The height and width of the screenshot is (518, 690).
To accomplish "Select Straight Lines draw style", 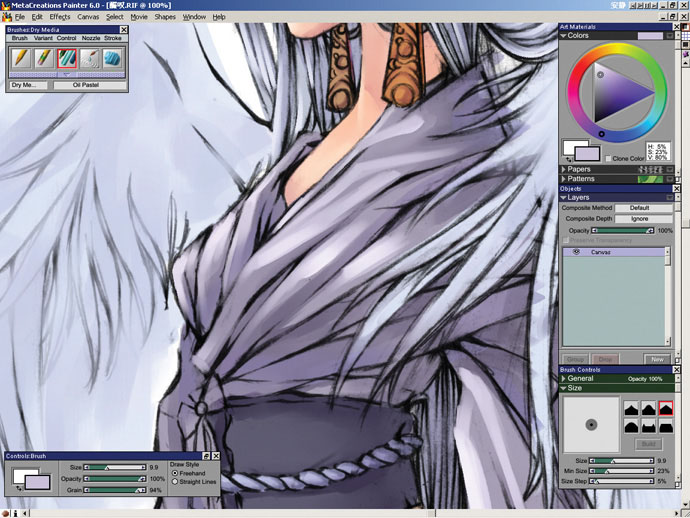I will tap(175, 482).
